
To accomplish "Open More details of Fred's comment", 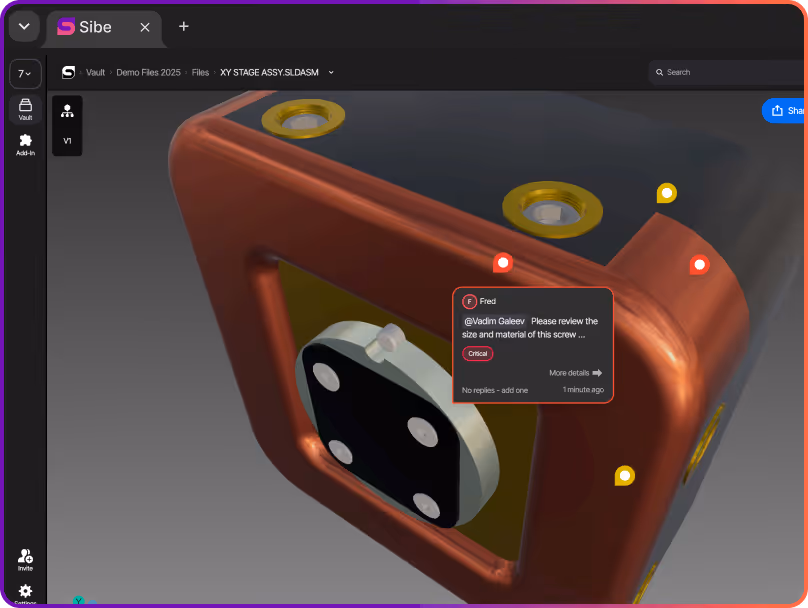I will click(575, 373).
